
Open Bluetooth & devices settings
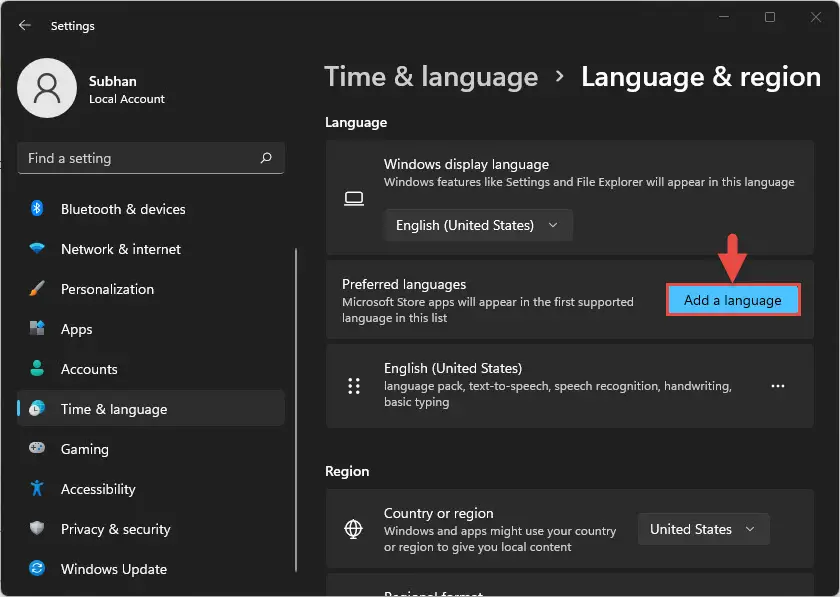tap(151, 208)
